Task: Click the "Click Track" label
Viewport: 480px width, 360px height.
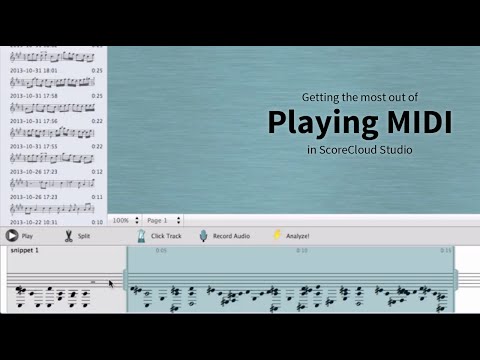Action: (x=166, y=236)
